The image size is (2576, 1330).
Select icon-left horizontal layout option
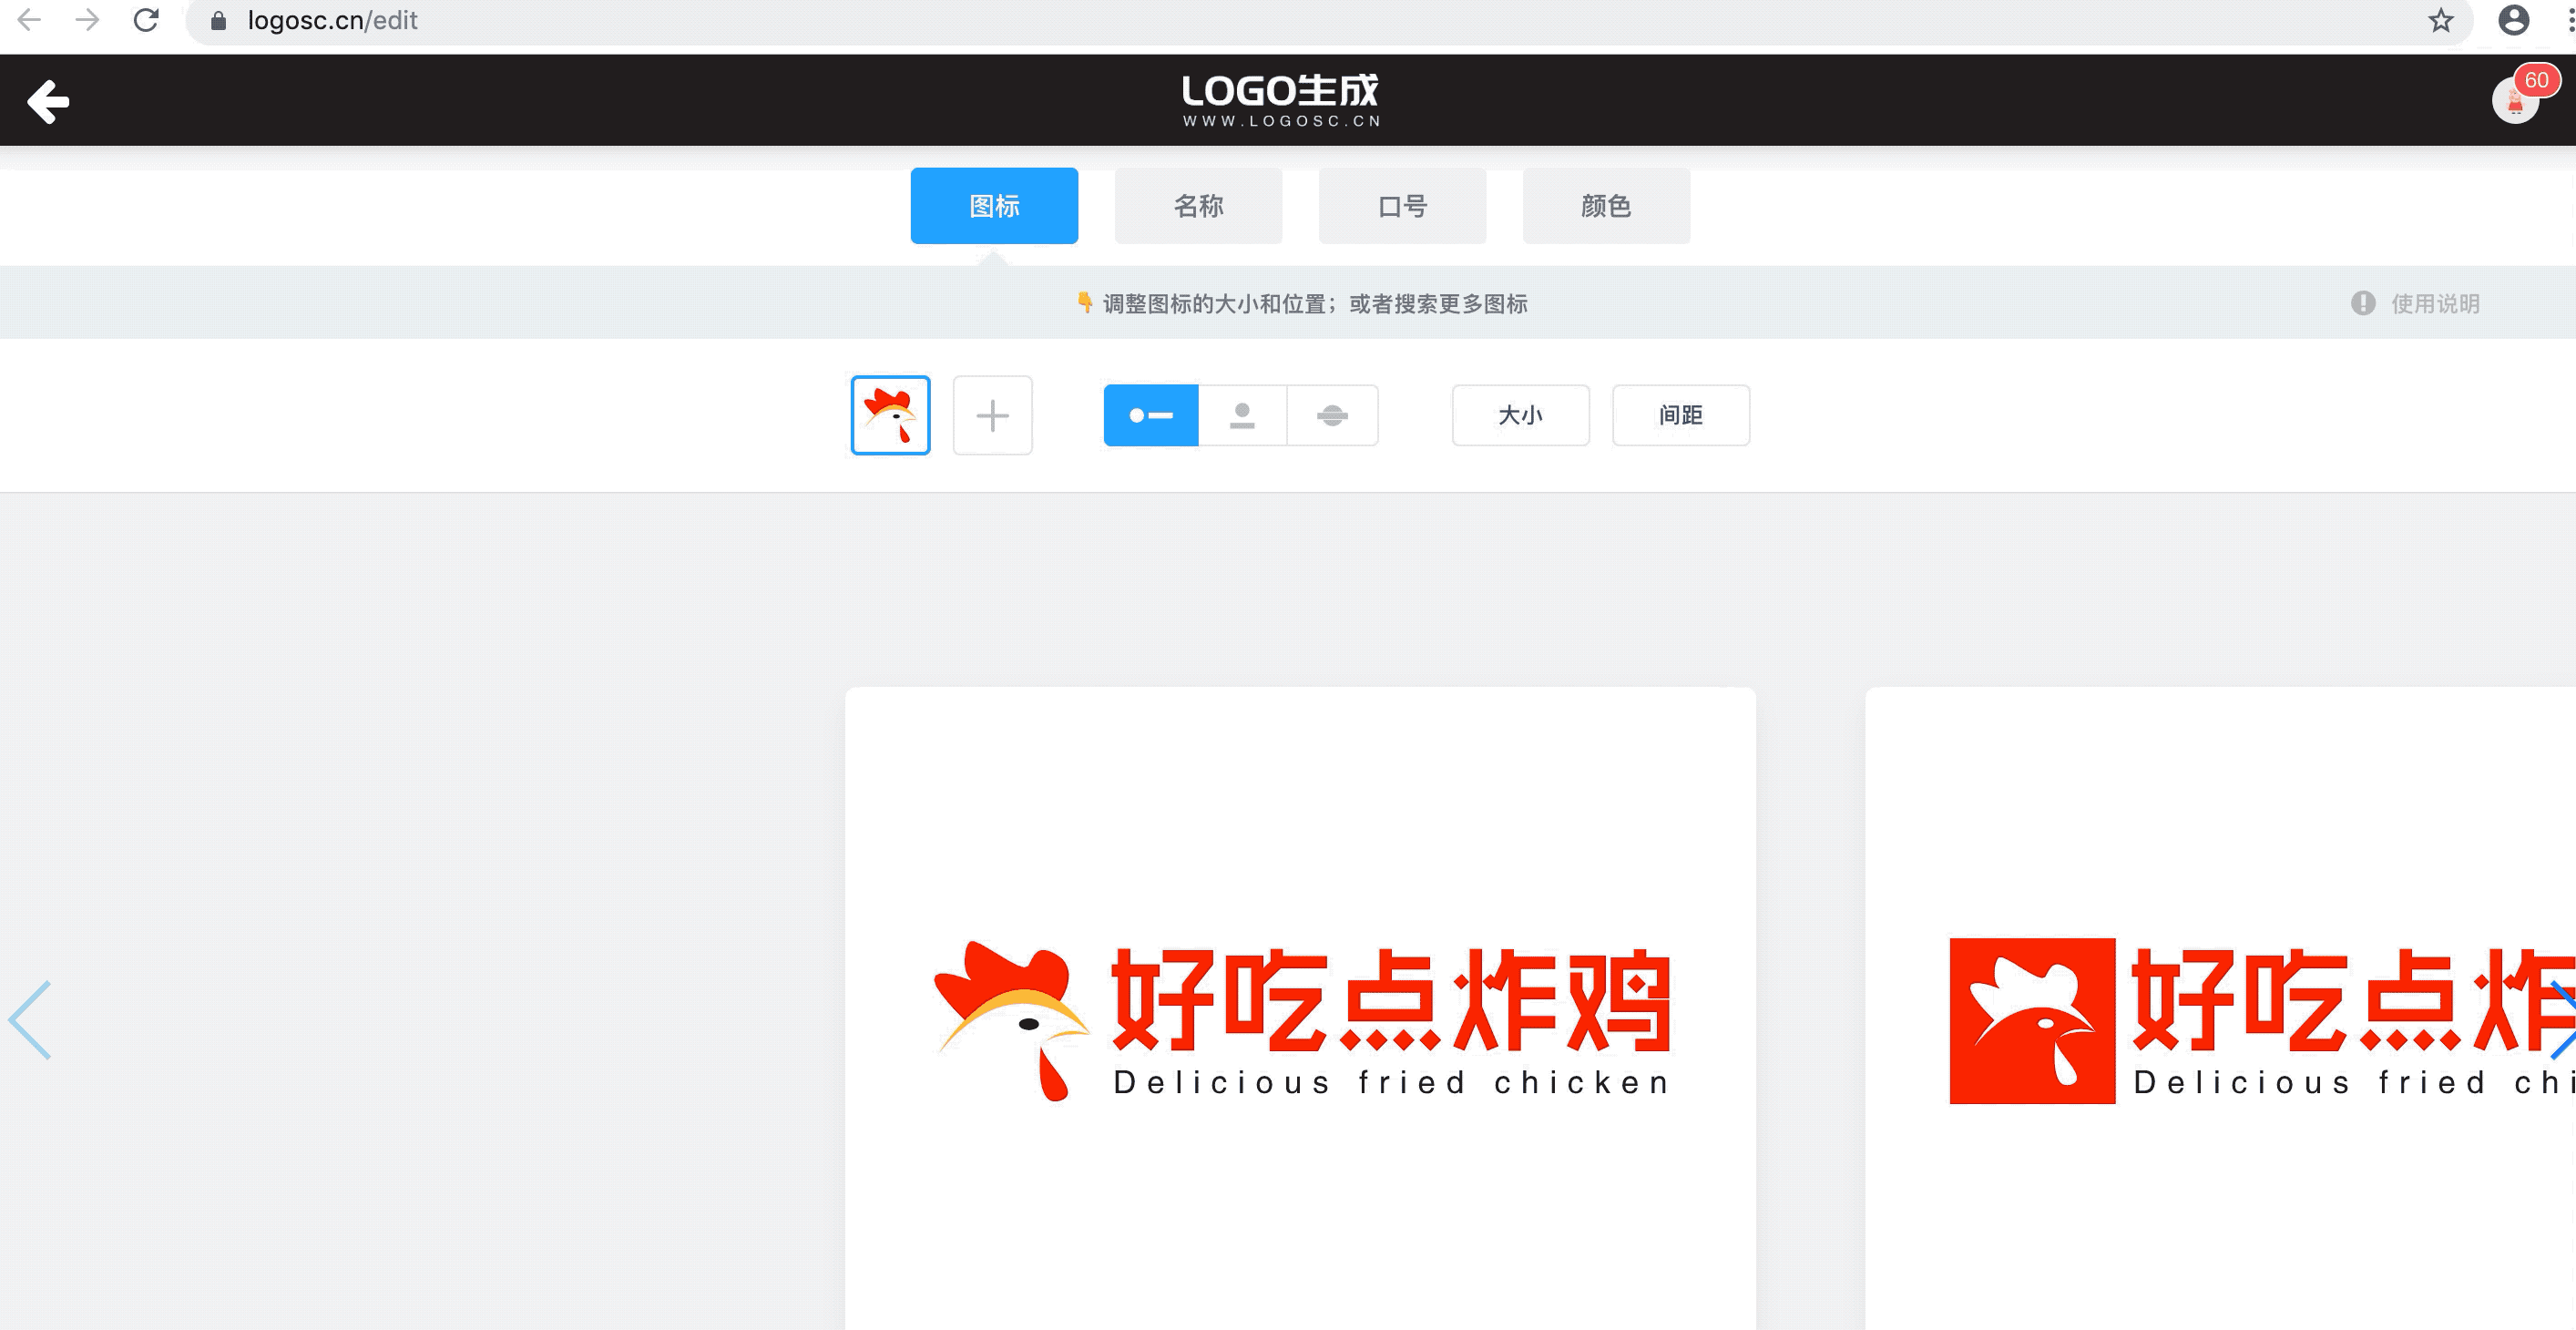pyautogui.click(x=1150, y=415)
